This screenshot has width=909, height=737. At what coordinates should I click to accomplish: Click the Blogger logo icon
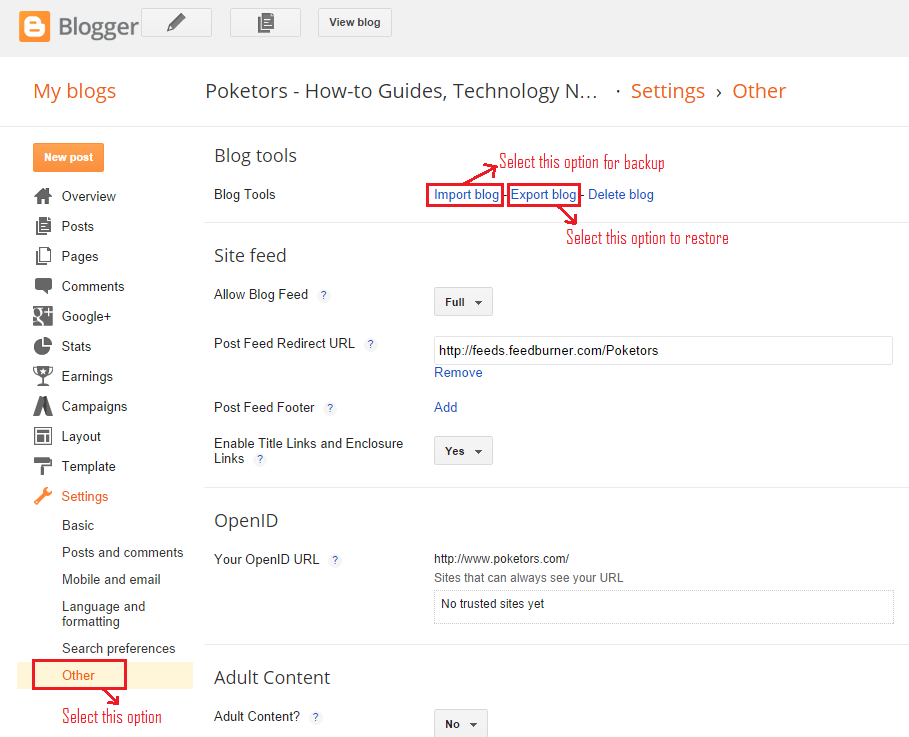[x=34, y=26]
